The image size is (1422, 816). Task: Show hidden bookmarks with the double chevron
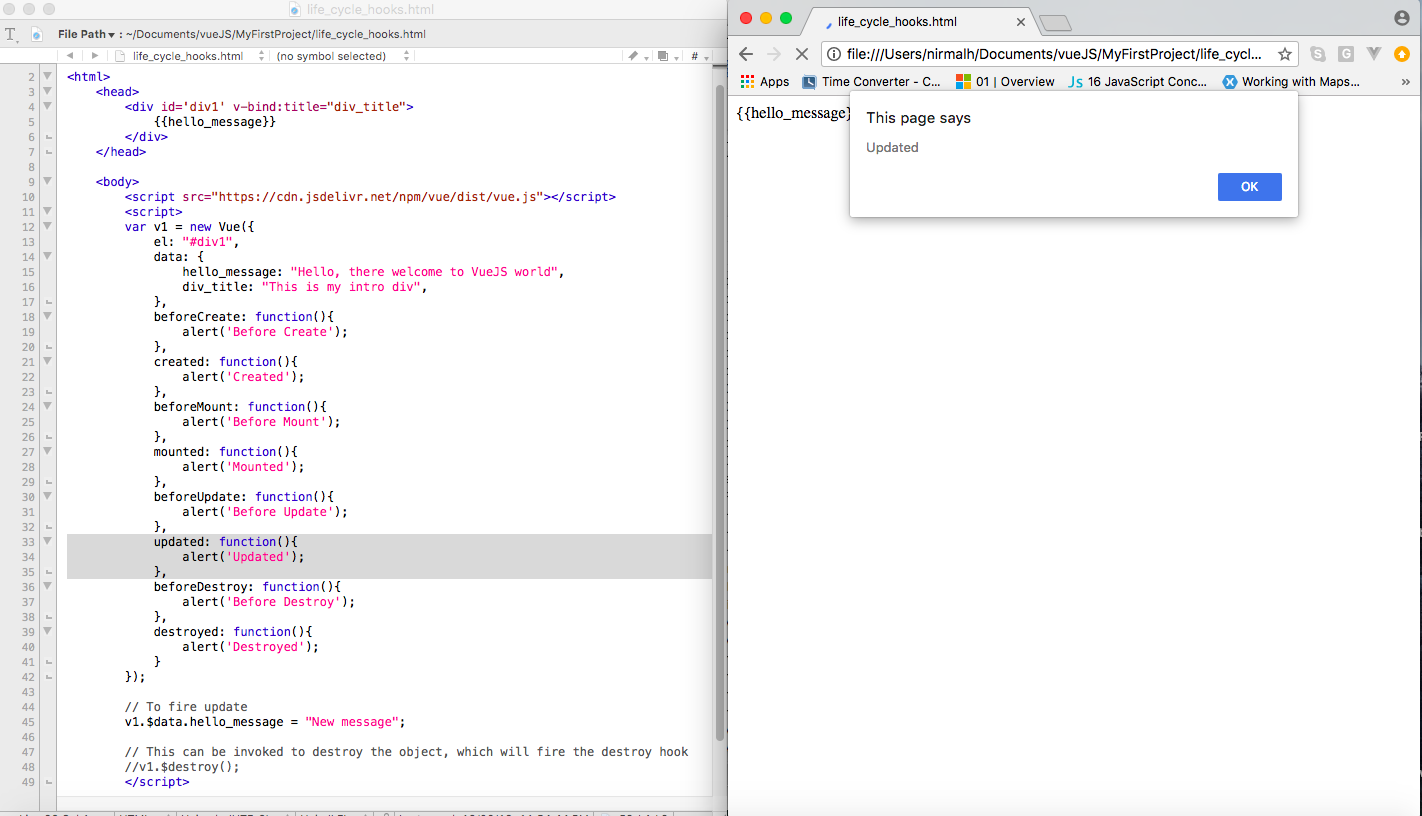click(1406, 82)
